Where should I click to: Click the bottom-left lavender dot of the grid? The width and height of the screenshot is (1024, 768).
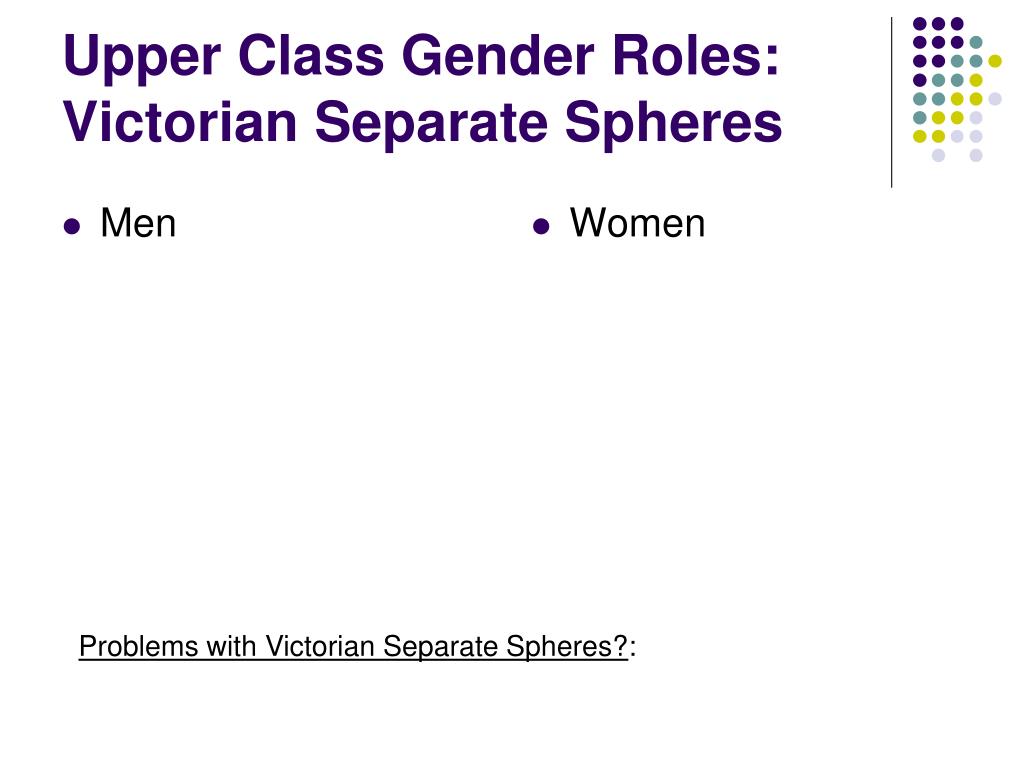pyautogui.click(x=938, y=155)
